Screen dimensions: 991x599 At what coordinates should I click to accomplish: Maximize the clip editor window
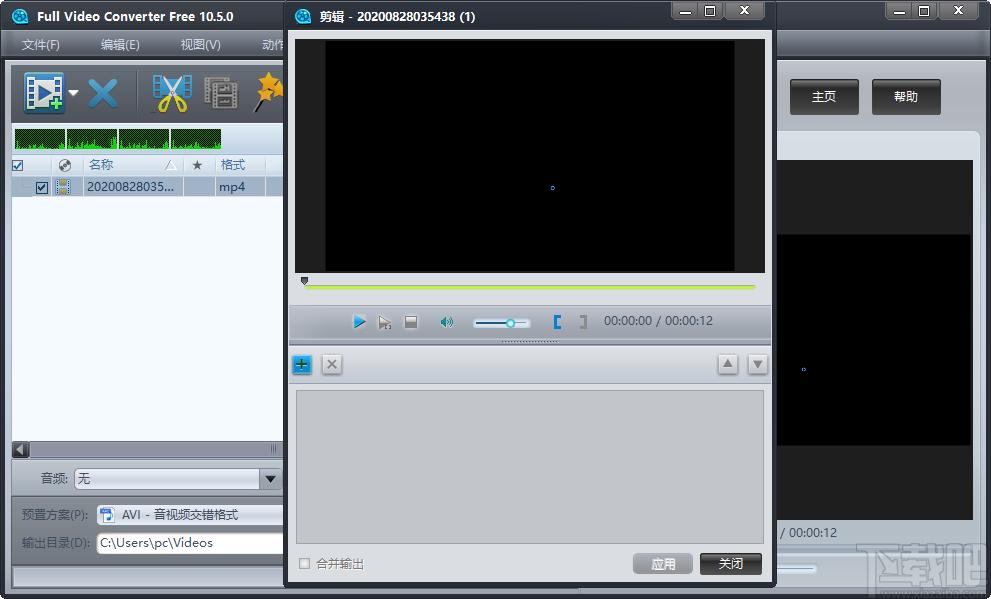point(710,11)
